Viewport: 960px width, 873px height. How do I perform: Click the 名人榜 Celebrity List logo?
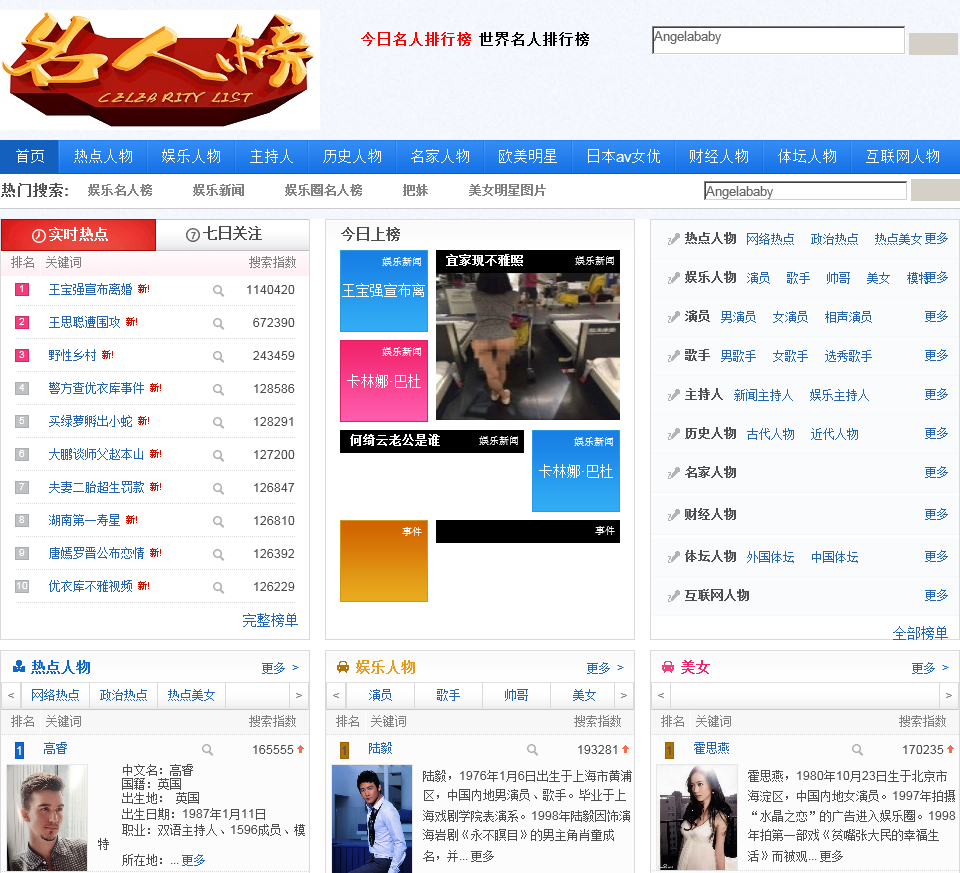(x=159, y=69)
